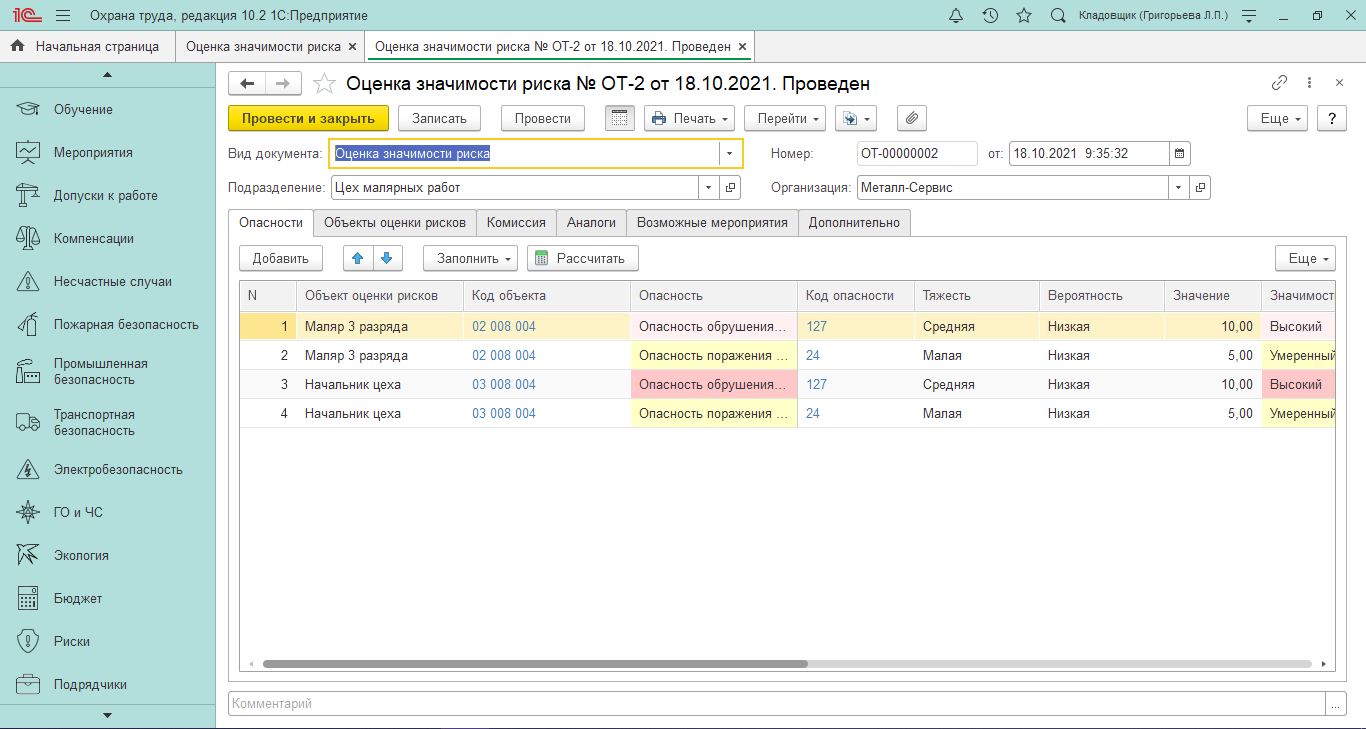Open the table Еще menu

[x=1305, y=258]
